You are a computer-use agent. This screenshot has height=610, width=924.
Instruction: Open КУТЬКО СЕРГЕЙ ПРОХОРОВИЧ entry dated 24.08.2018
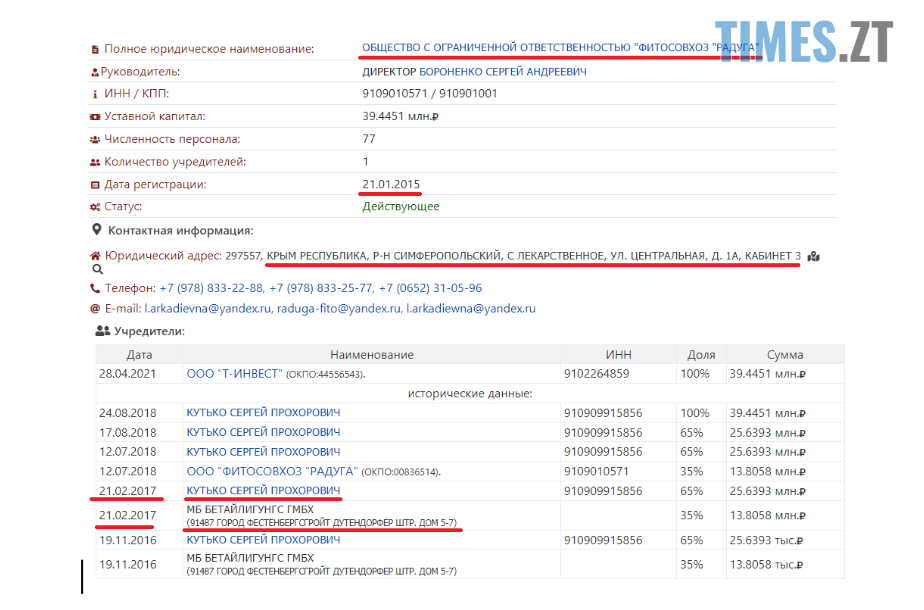tap(263, 413)
